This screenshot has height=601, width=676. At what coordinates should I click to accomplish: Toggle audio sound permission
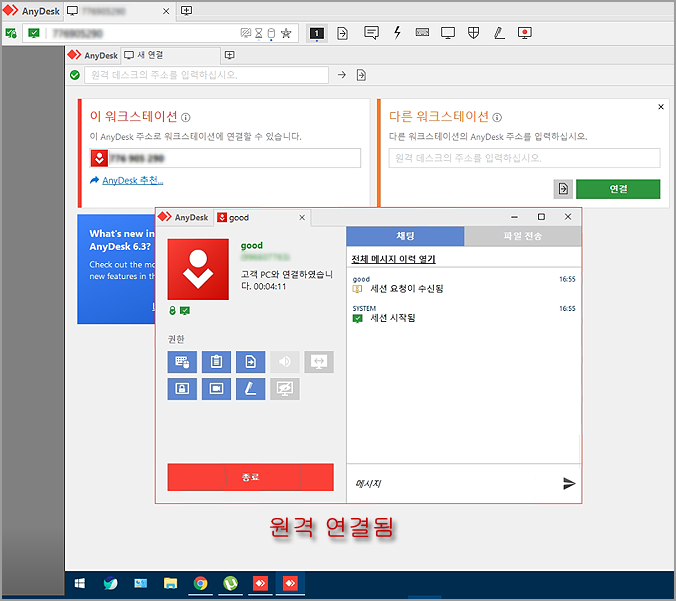285,362
